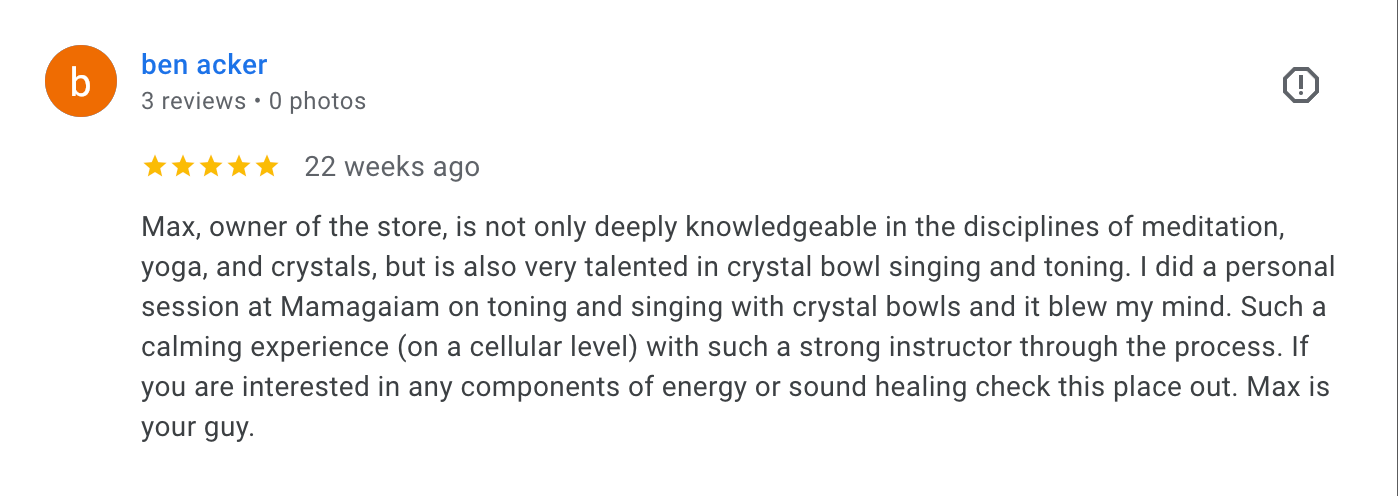This screenshot has height=496, width=1398.
Task: Click the third yellow rating star
Action: [x=210, y=166]
